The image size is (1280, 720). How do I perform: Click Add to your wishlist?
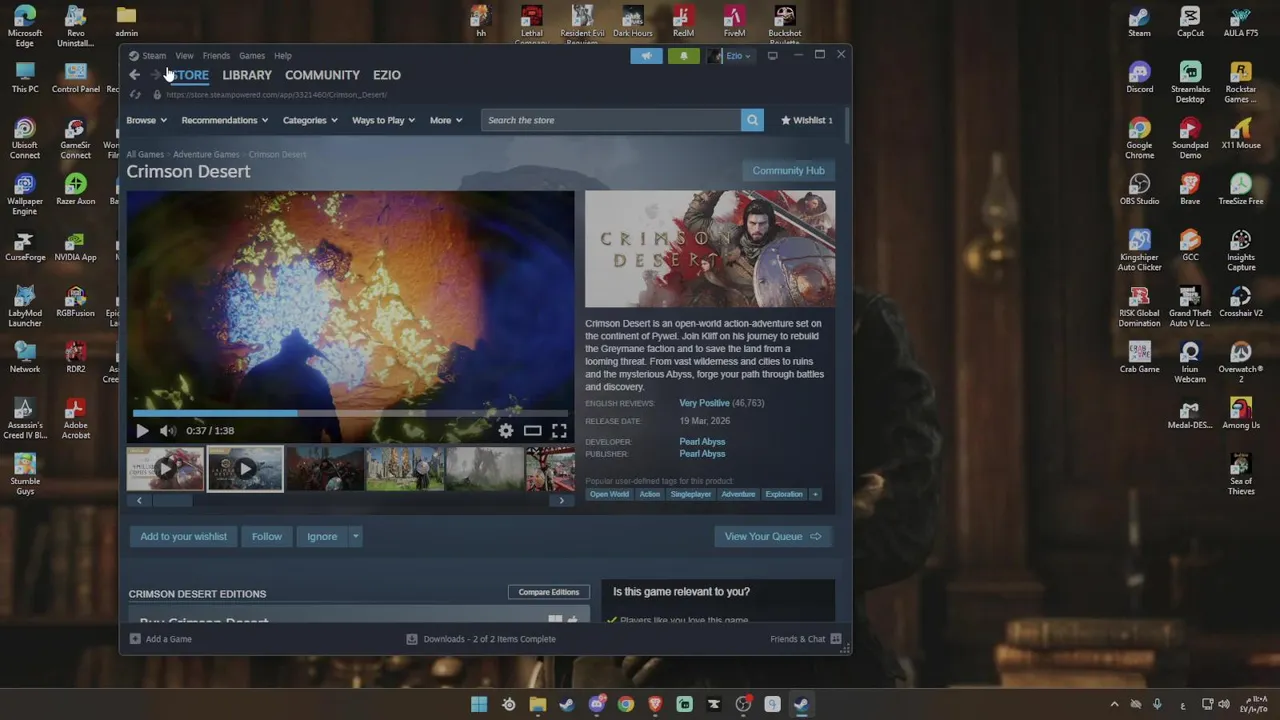point(184,537)
